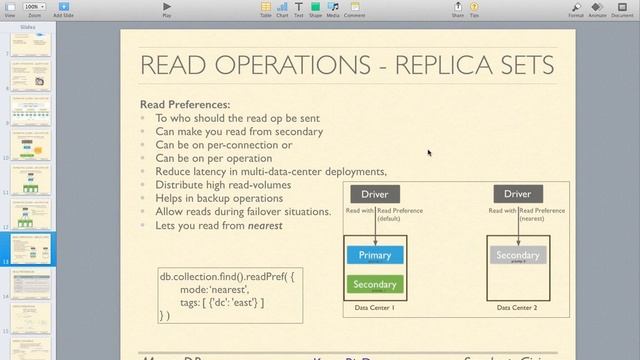This screenshot has height=360, width=640.
Task: Click bullet 'Distribute high read-volumes'
Action: pos(223,185)
